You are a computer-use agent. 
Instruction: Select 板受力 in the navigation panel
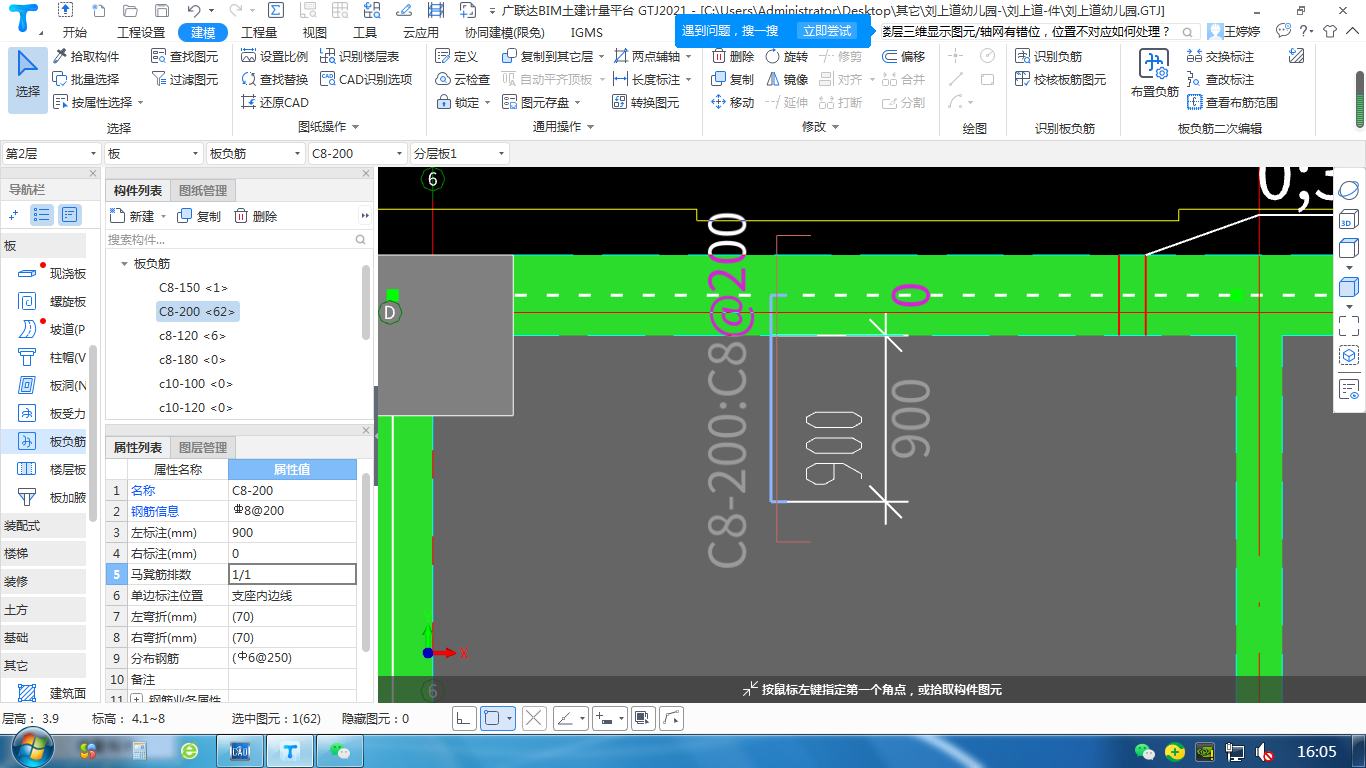click(x=53, y=413)
